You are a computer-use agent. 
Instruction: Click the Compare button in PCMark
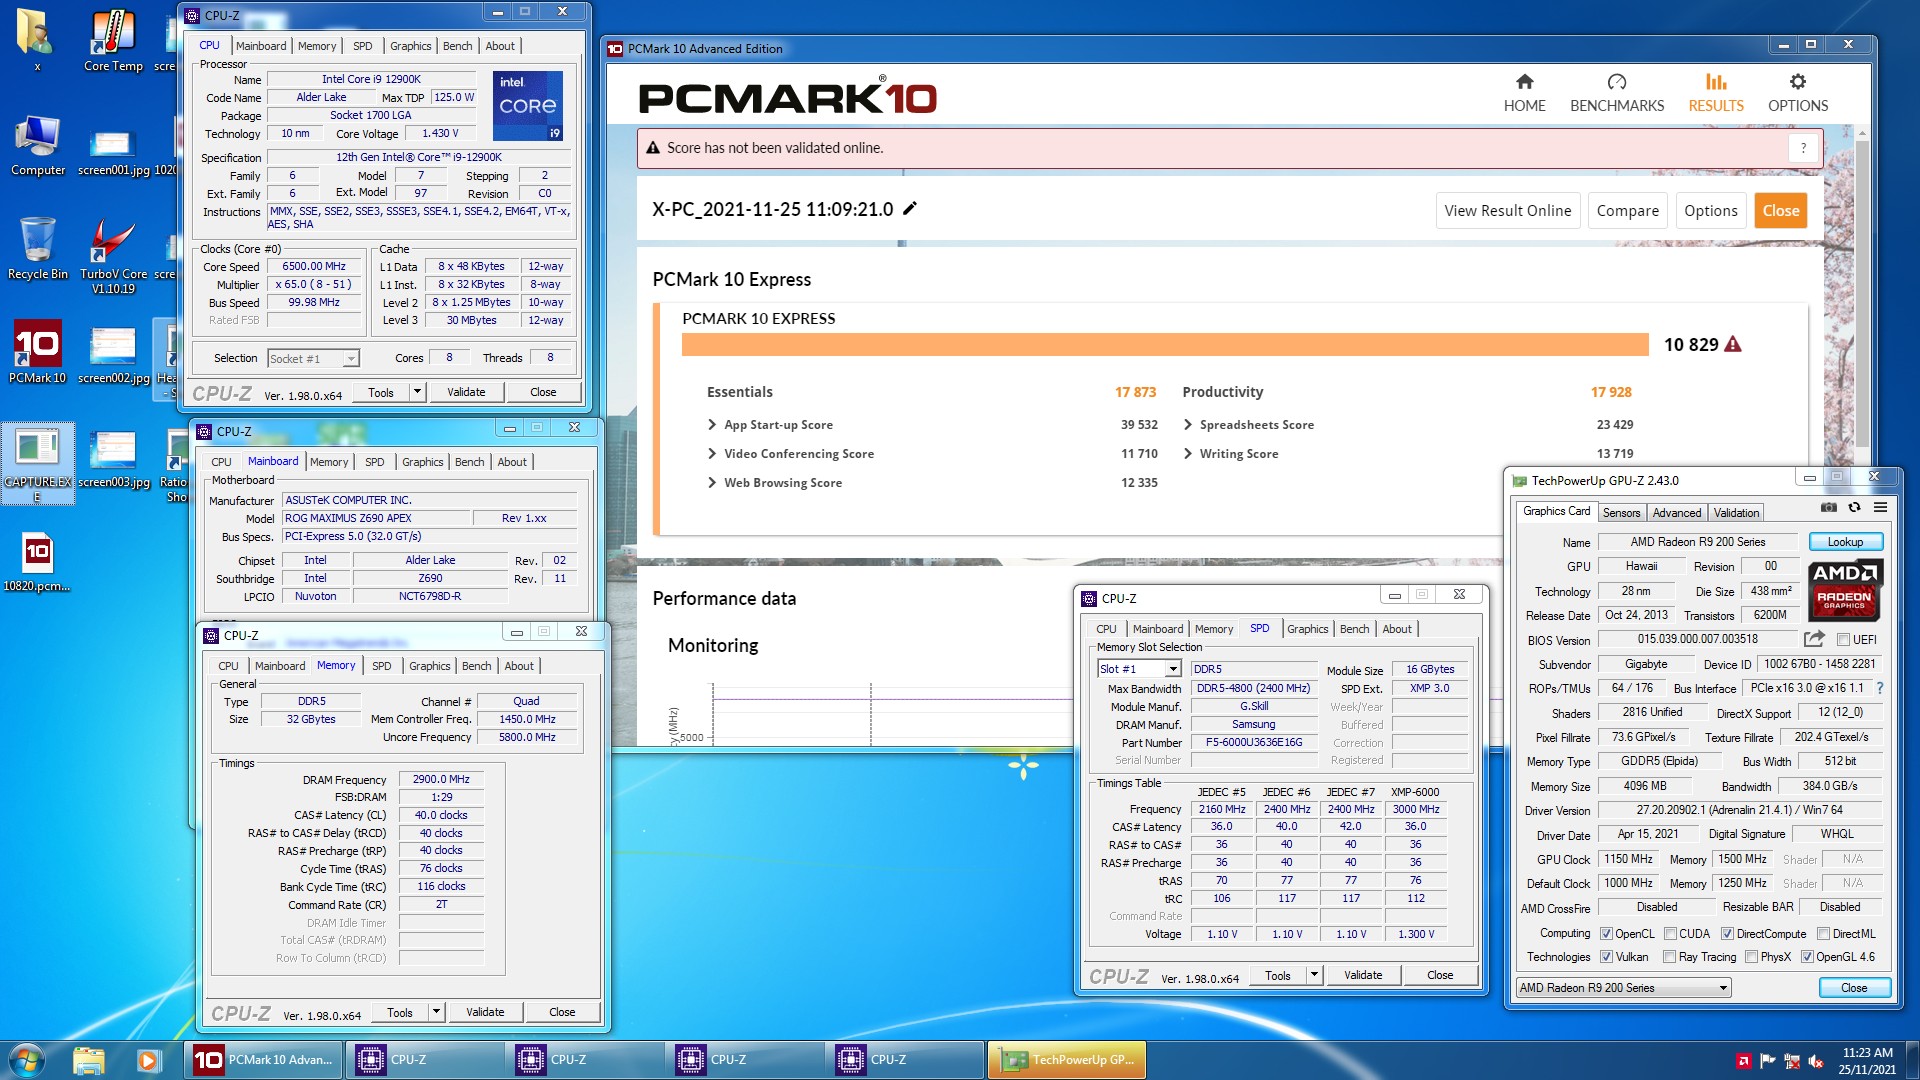(x=1627, y=211)
